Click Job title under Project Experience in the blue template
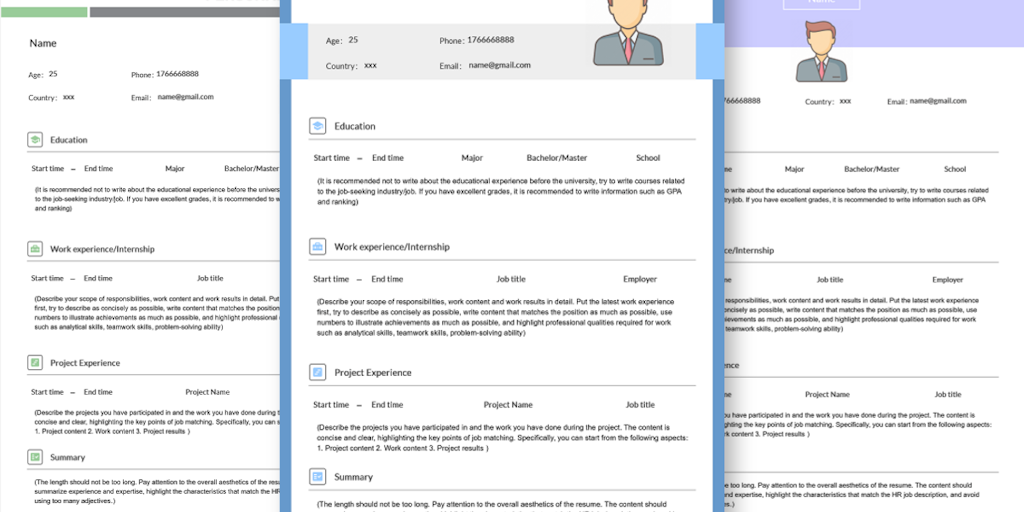1024x512 pixels. pyautogui.click(x=640, y=405)
